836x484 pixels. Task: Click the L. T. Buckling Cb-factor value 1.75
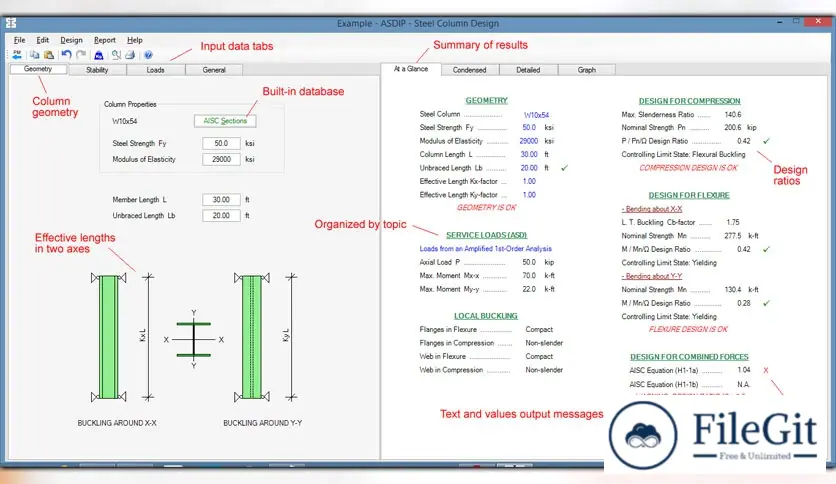click(x=733, y=222)
